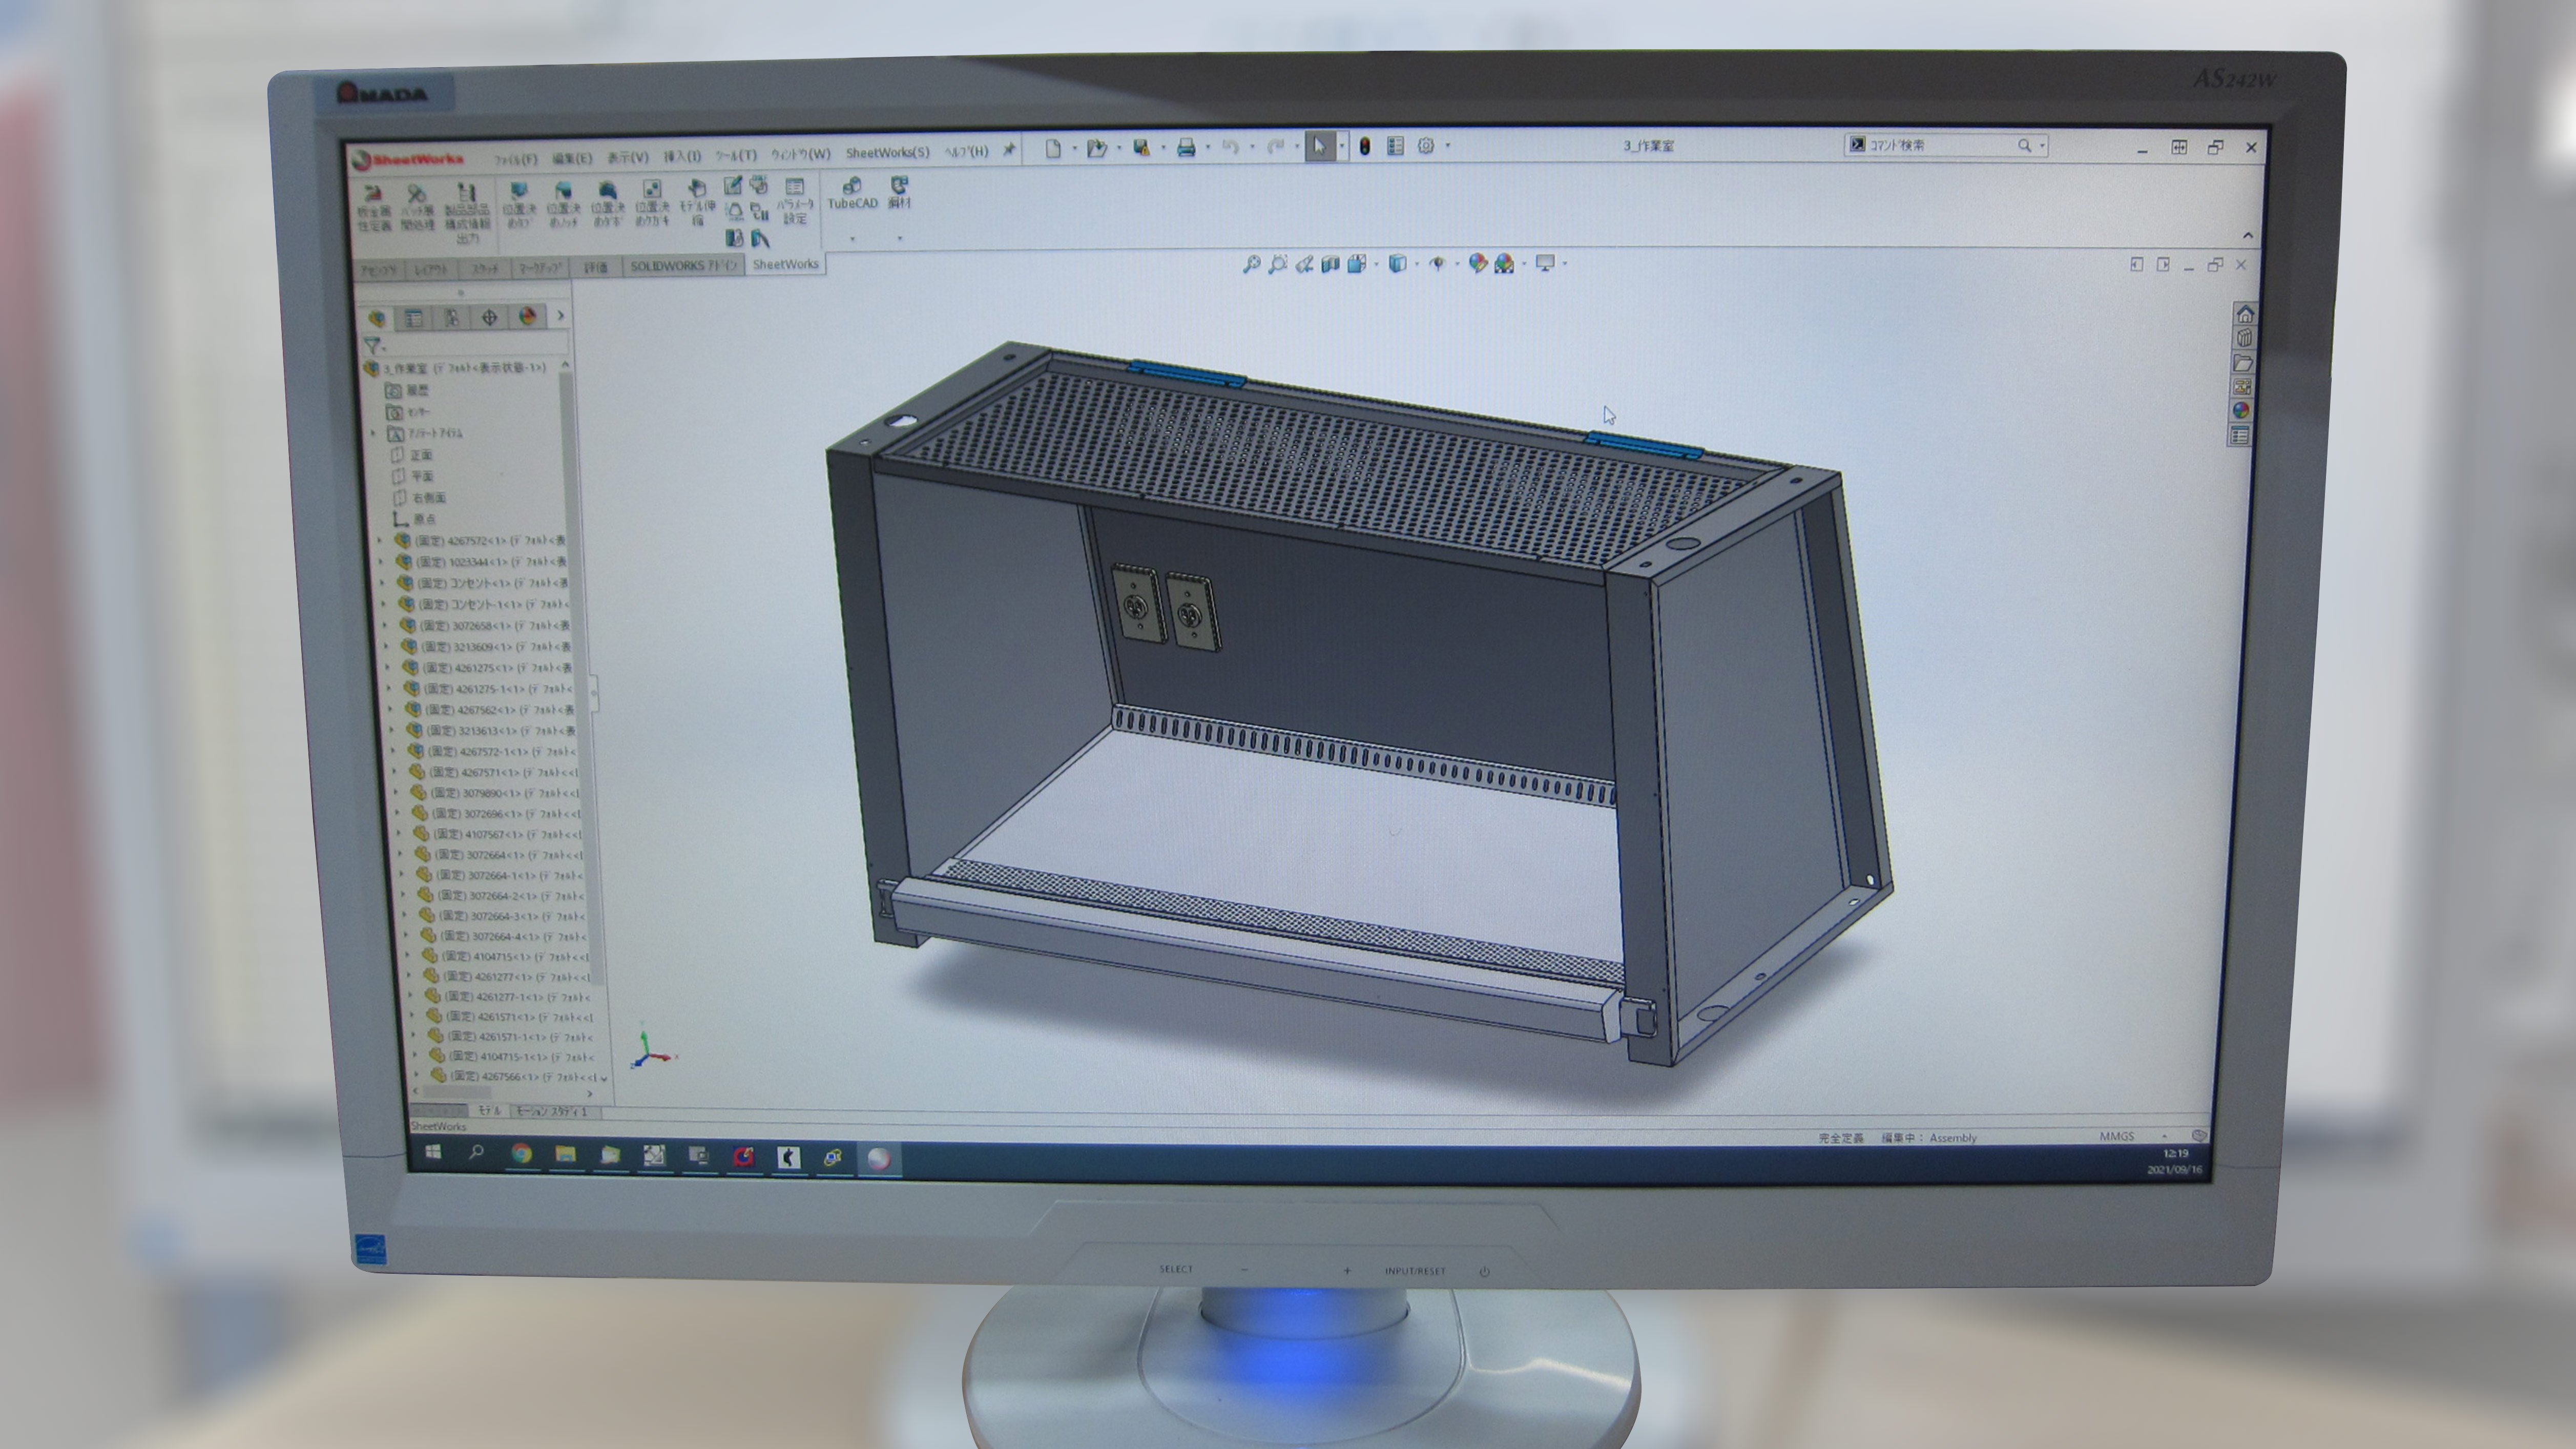Open the TubeCAD tool

point(852,193)
